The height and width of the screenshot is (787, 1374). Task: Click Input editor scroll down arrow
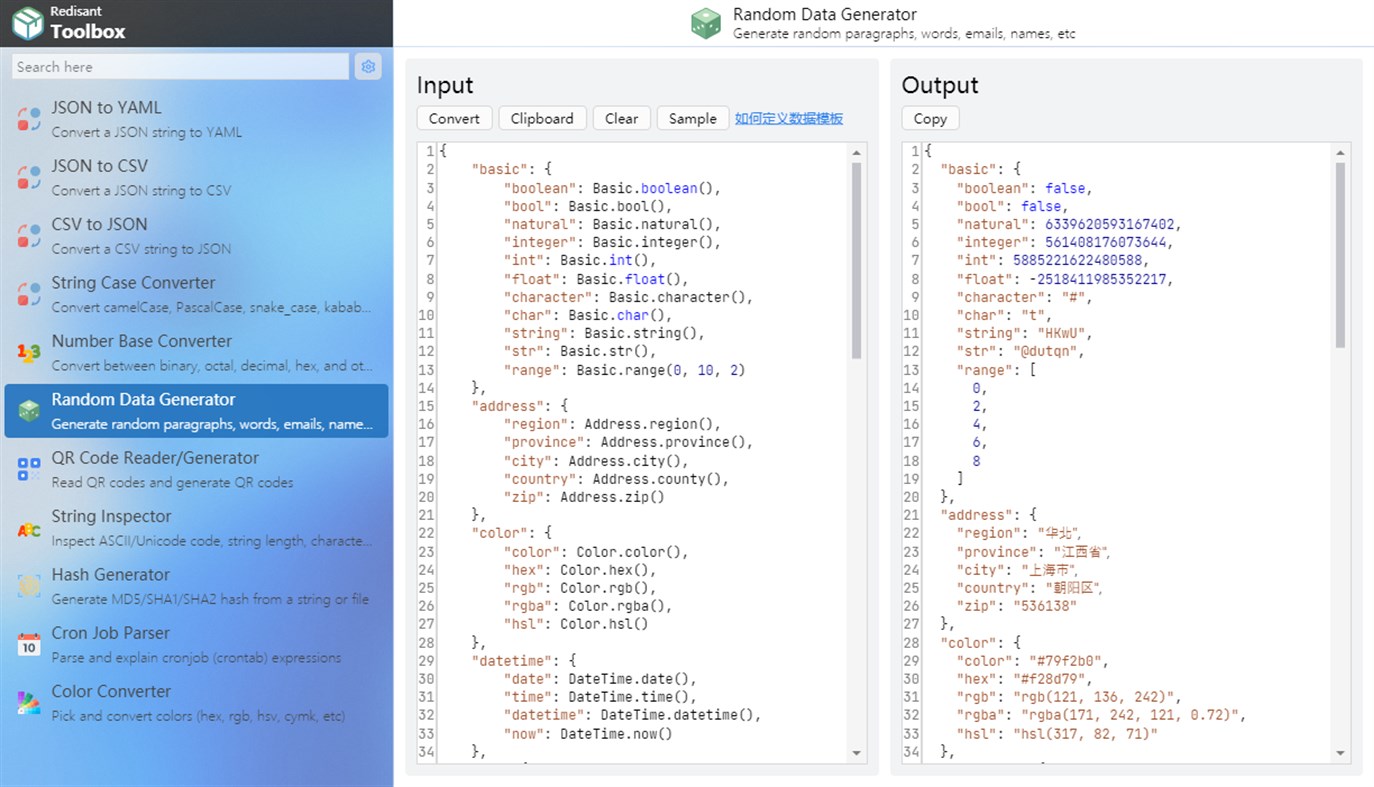(856, 753)
